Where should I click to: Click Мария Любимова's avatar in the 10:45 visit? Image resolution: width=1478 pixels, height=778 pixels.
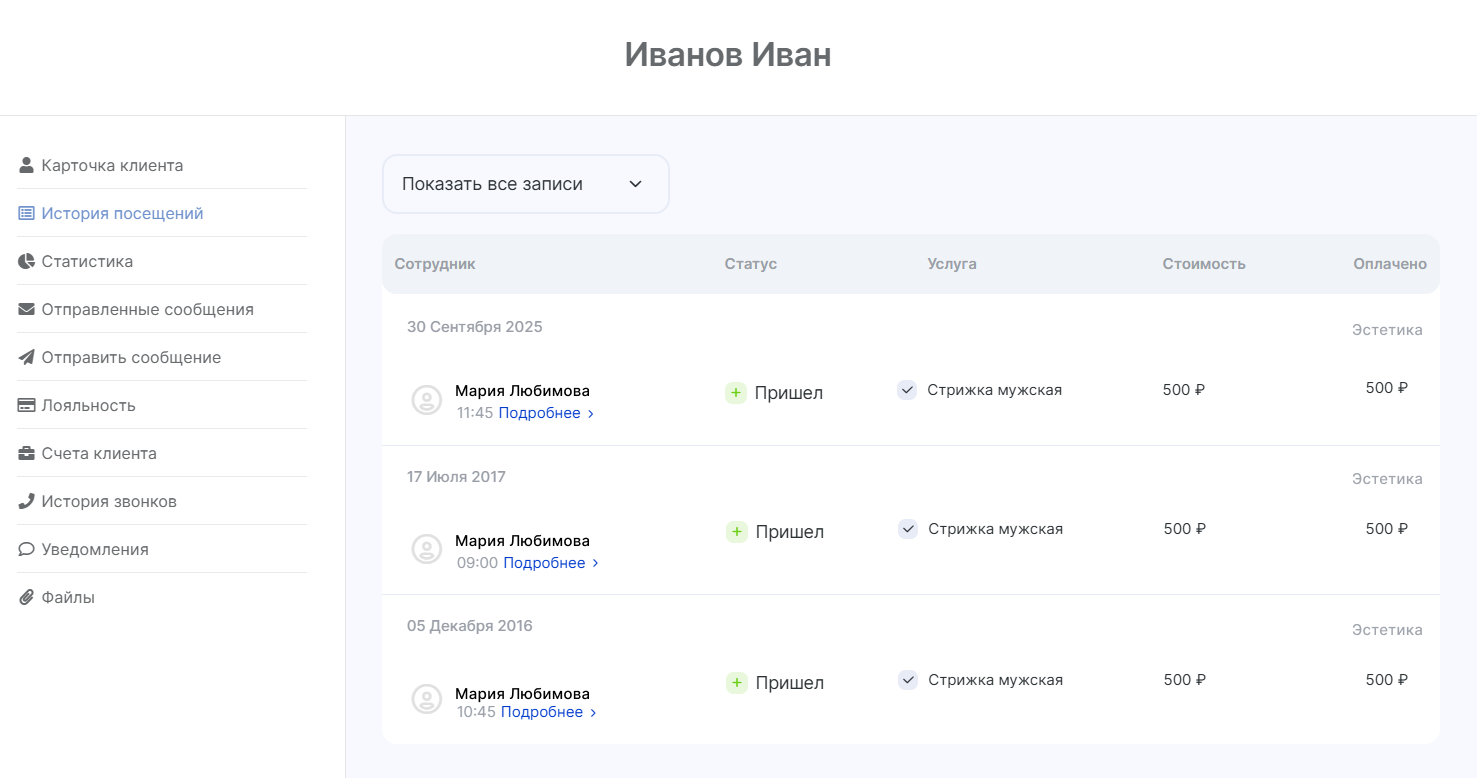427,699
